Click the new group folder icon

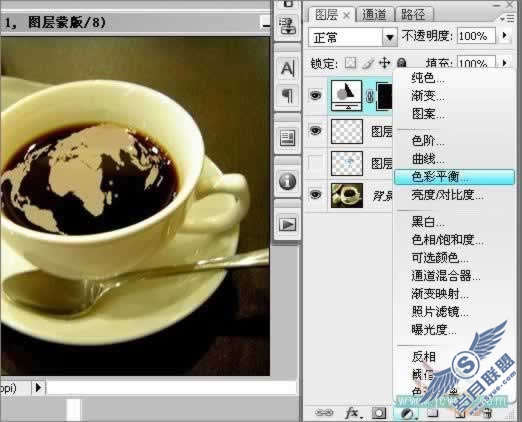433,413
